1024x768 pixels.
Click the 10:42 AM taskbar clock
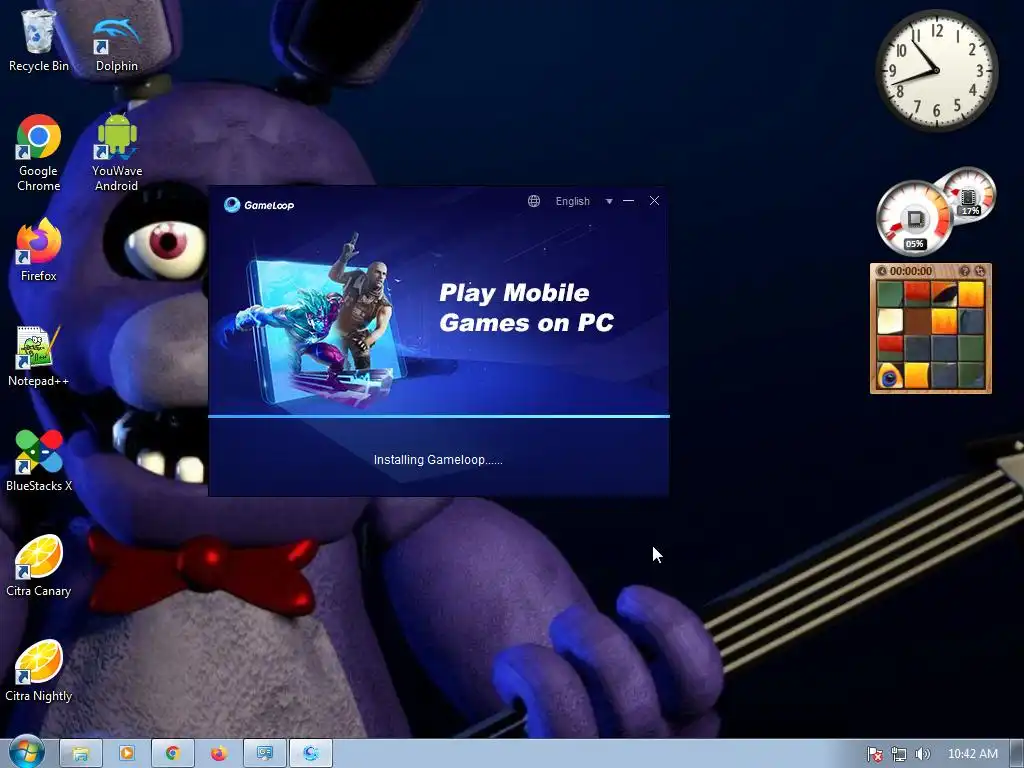[x=972, y=754]
